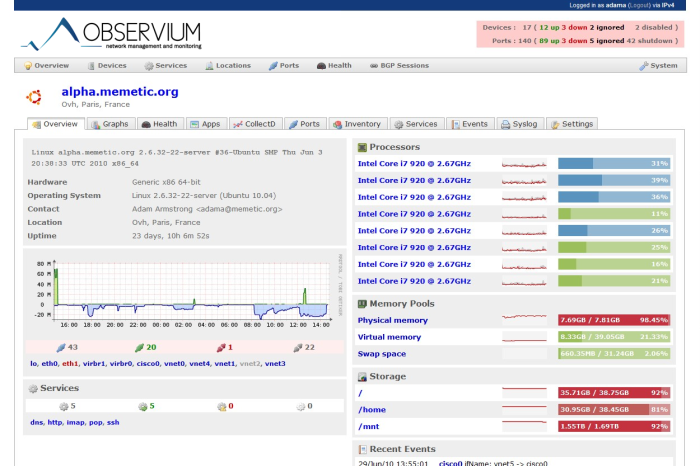Screen dimensions: 700x466
Task: Open the BGP Sessions menu
Action: pyautogui.click(x=400, y=66)
